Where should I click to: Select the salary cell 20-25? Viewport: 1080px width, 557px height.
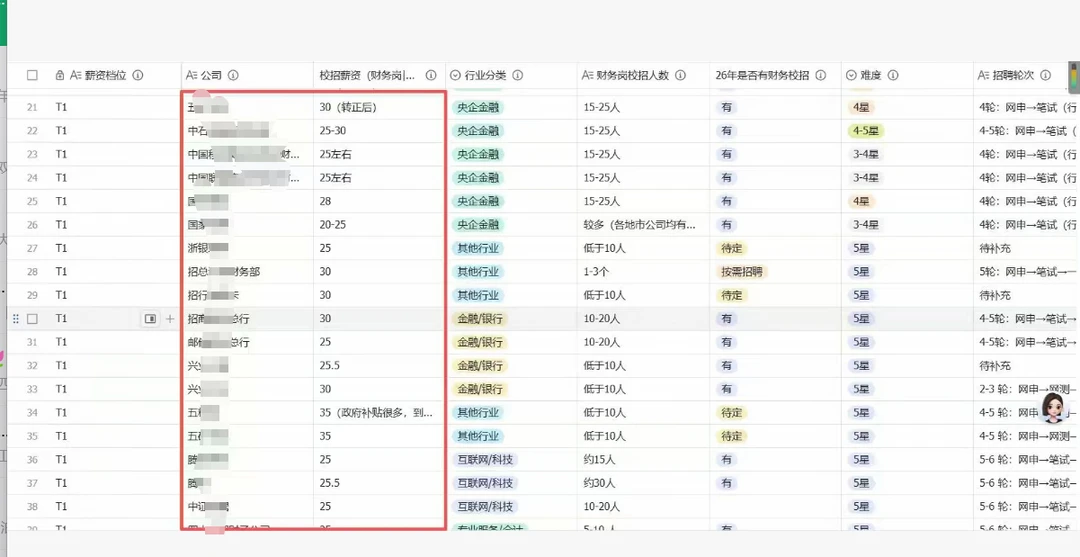click(380, 224)
